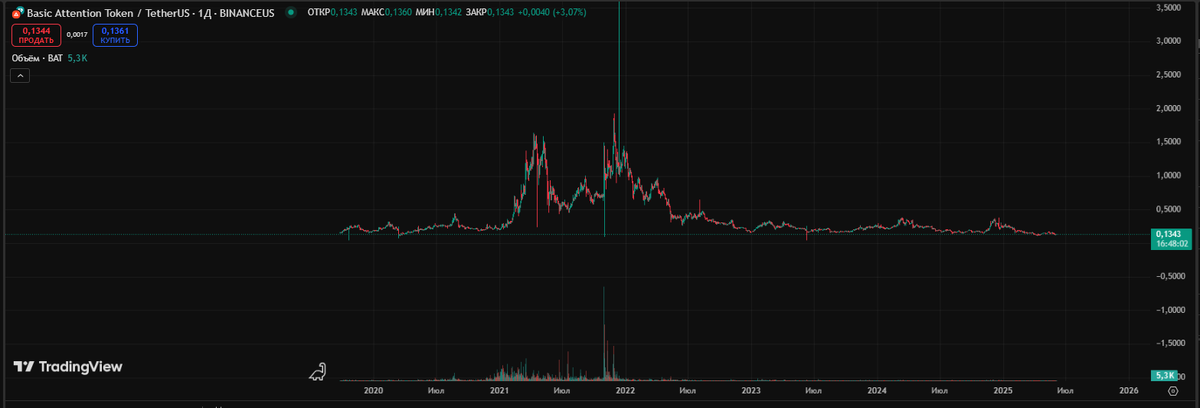
Task: Click the ЗАКР 0,1343 close value
Action: pyautogui.click(x=490, y=12)
